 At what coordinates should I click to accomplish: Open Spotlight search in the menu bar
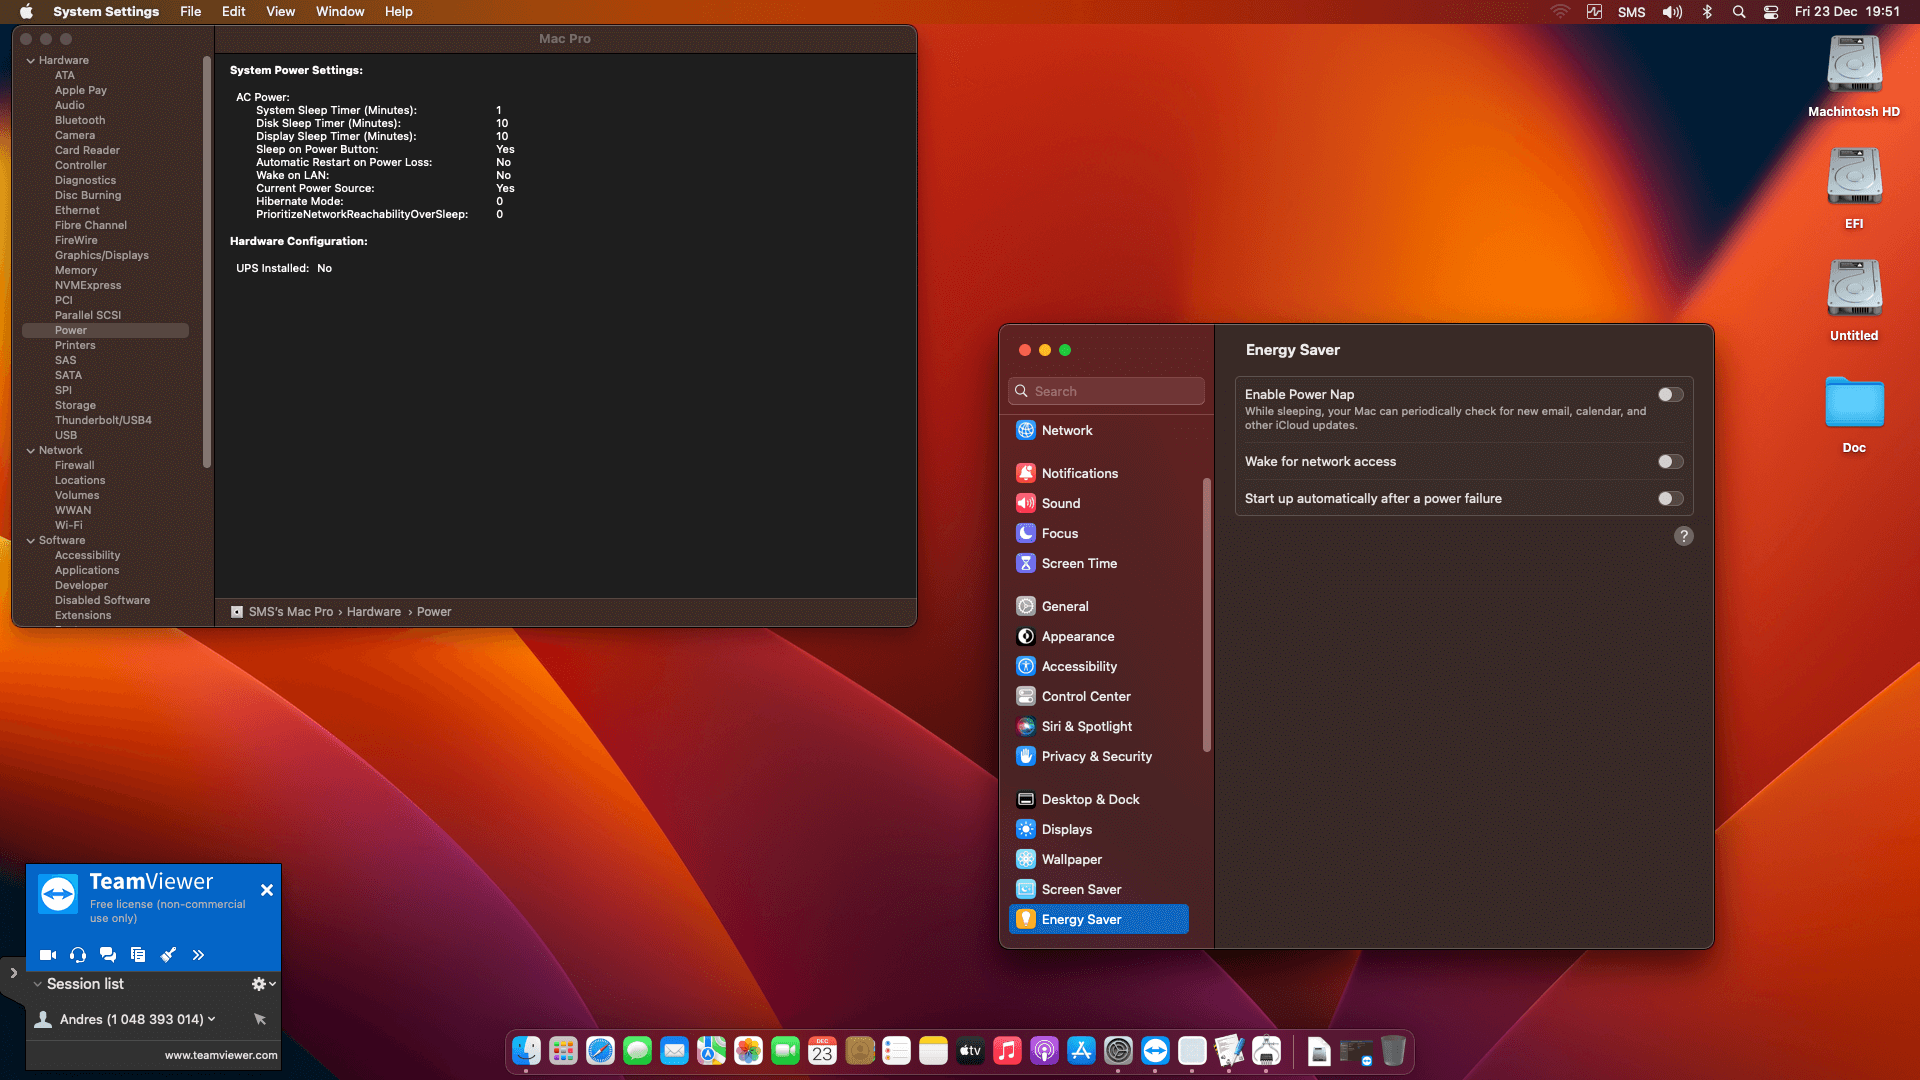pos(1739,12)
